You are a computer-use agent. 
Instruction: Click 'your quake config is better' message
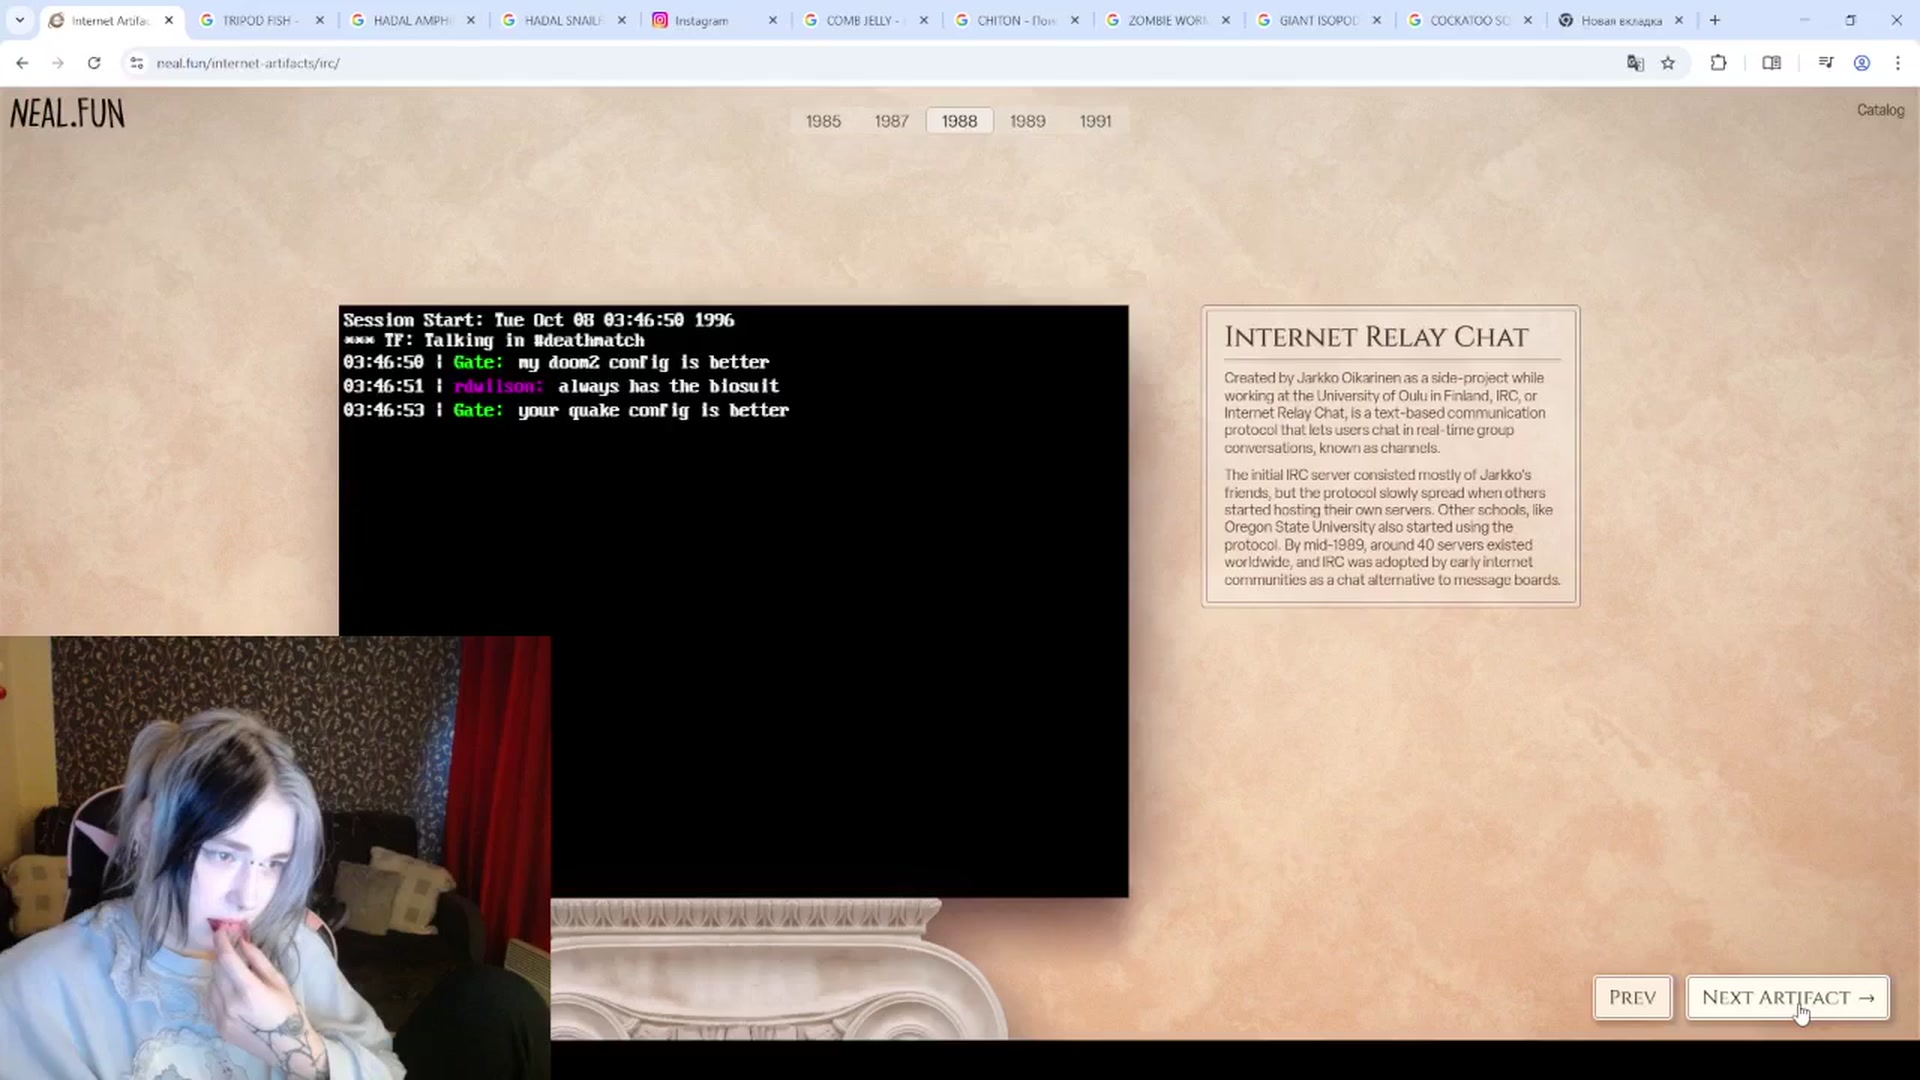pyautogui.click(x=653, y=410)
